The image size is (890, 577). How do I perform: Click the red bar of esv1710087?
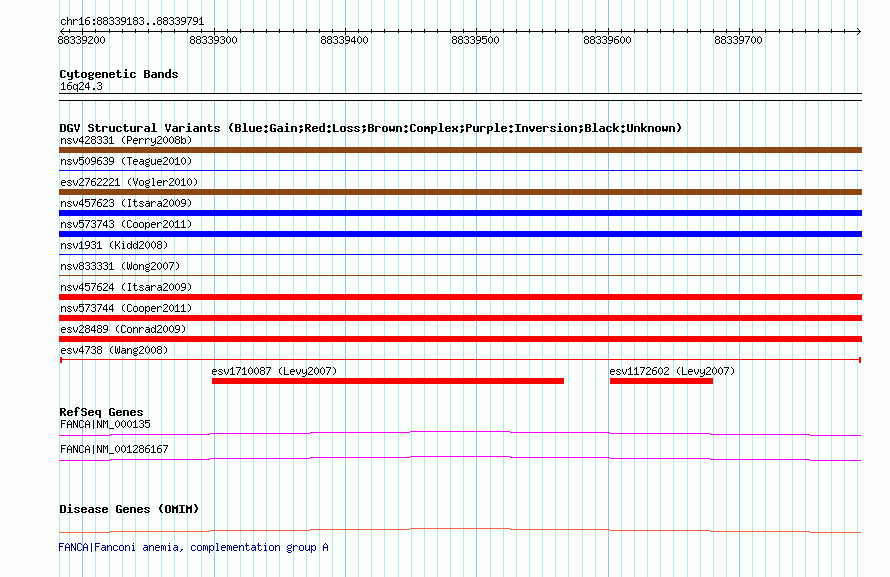click(x=388, y=381)
